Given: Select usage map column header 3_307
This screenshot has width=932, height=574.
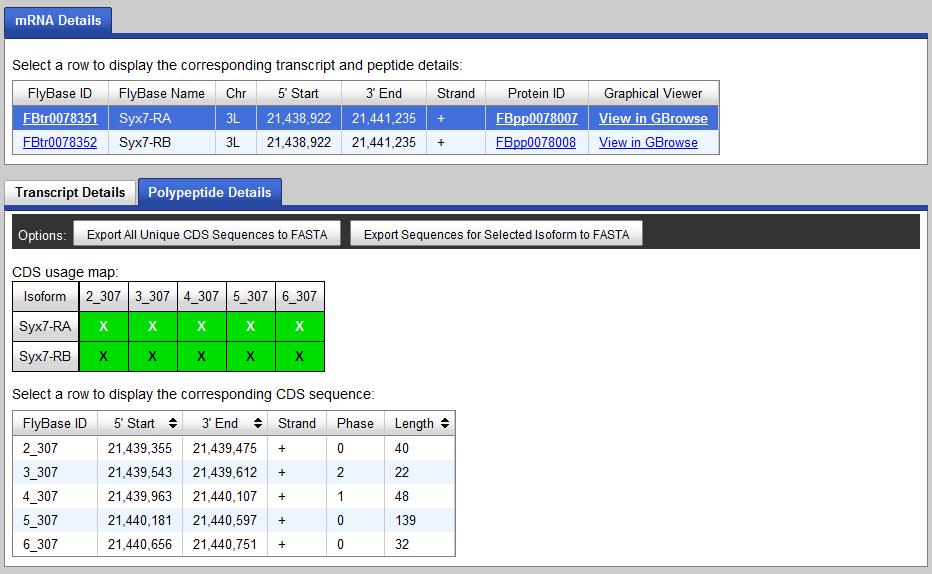Looking at the screenshot, I should coord(153,296).
